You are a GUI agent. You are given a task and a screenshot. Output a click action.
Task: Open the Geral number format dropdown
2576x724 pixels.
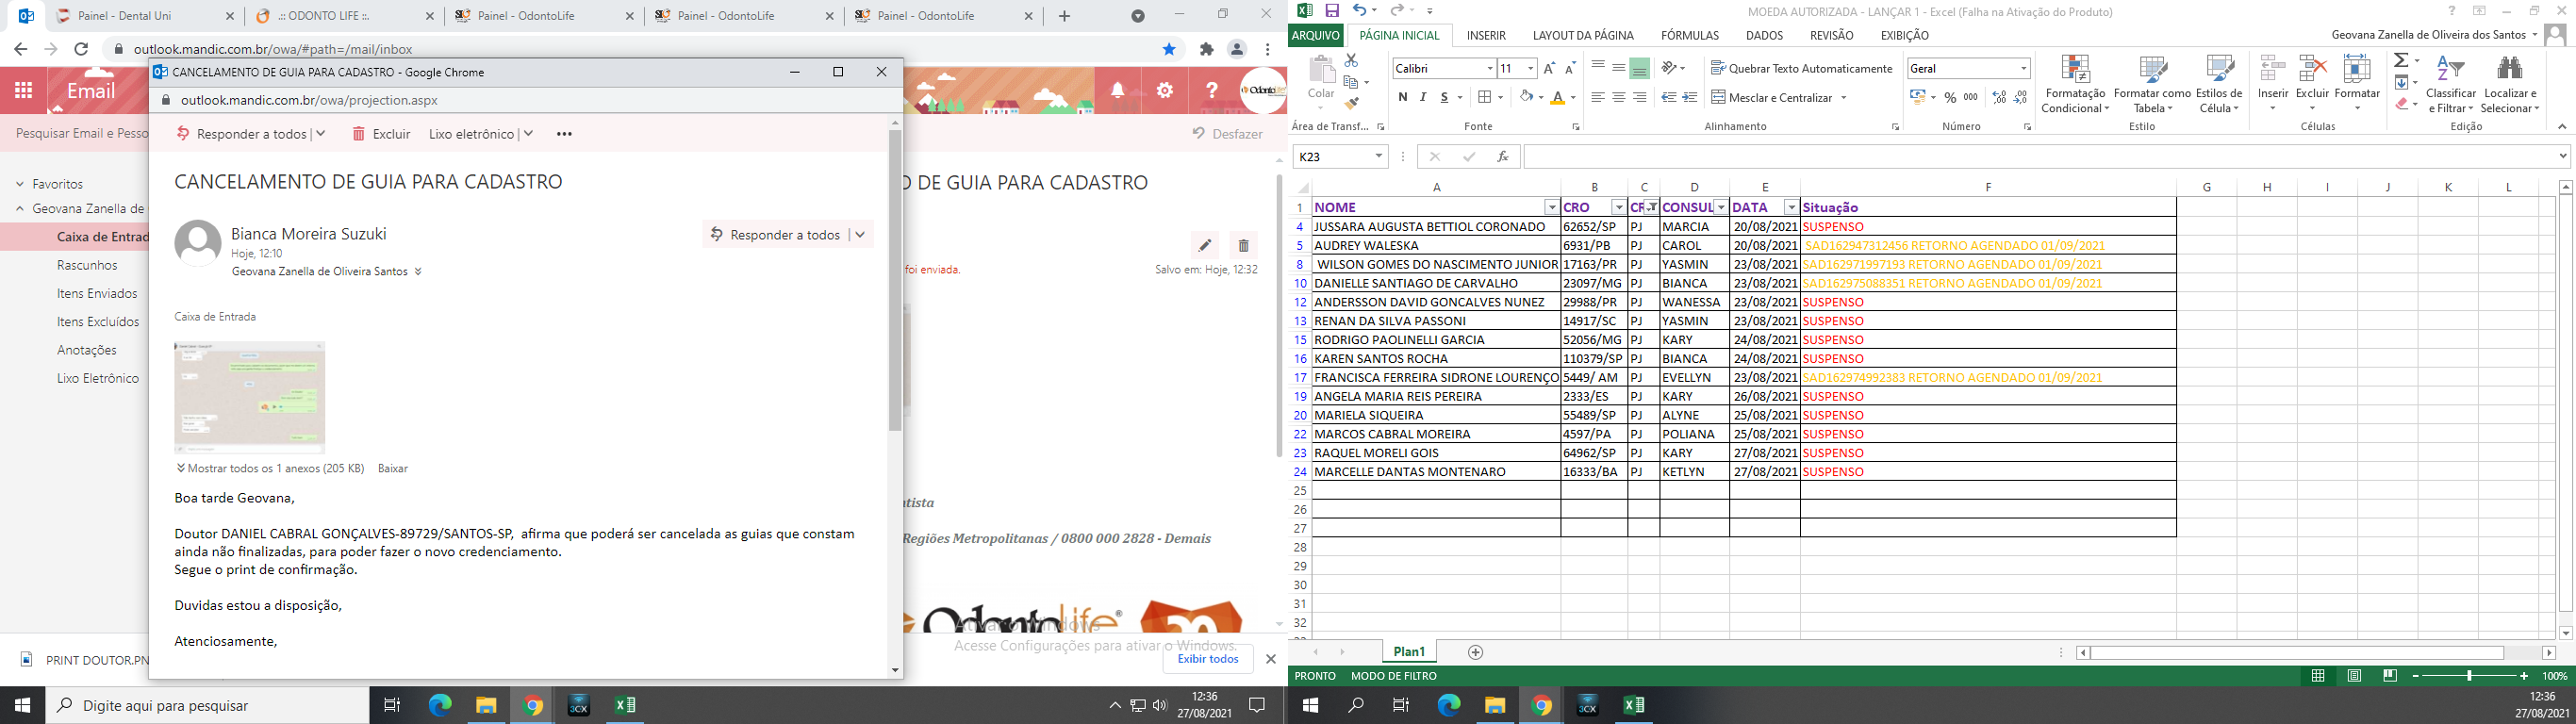(x=2023, y=69)
